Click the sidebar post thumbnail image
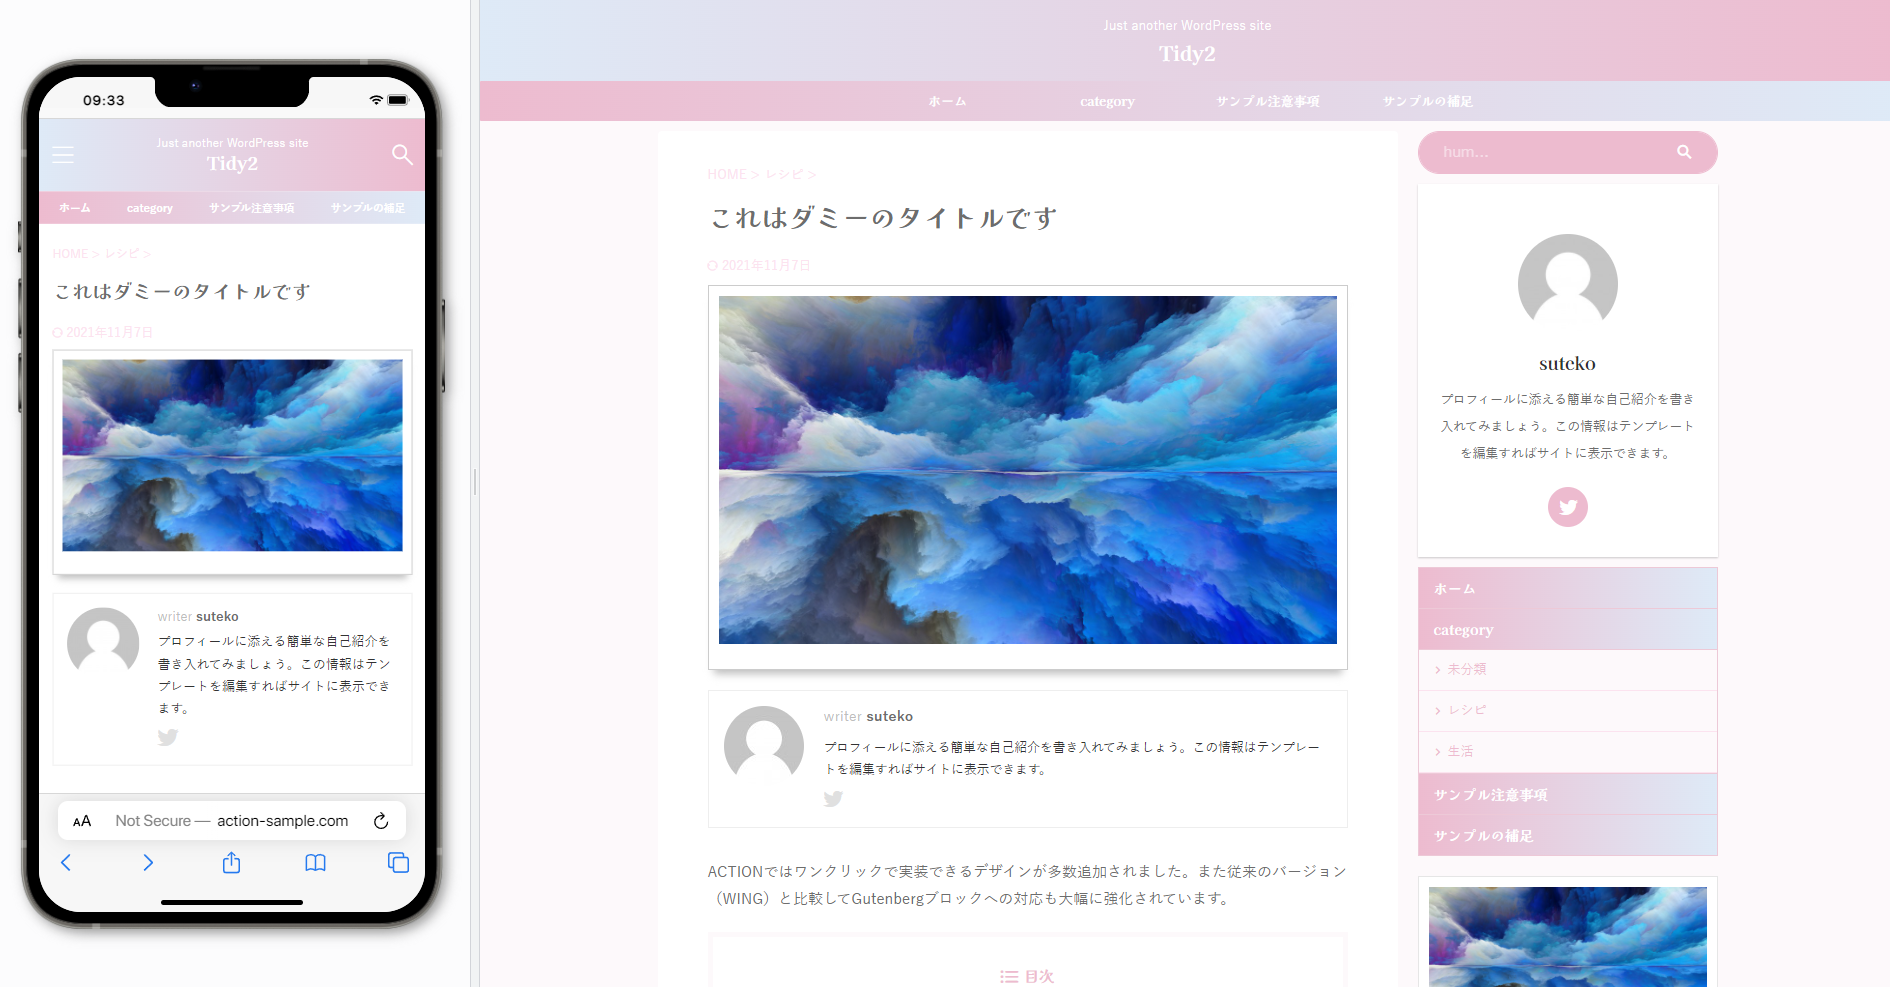 pyautogui.click(x=1568, y=935)
